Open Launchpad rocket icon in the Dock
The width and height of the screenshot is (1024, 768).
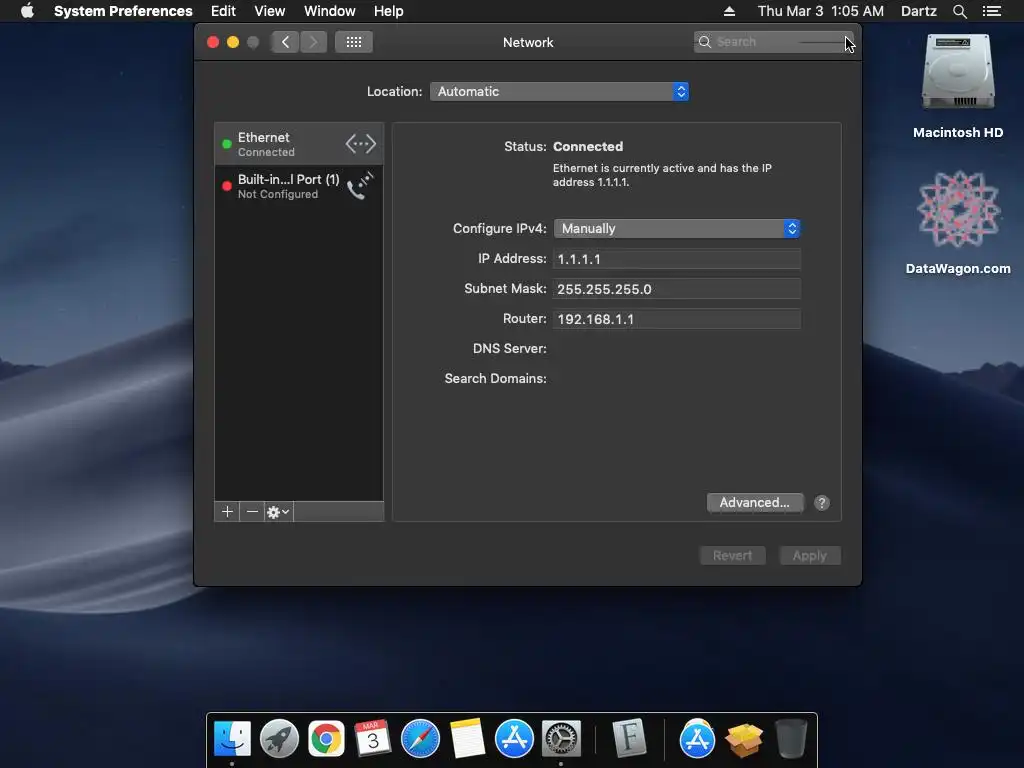(x=280, y=739)
